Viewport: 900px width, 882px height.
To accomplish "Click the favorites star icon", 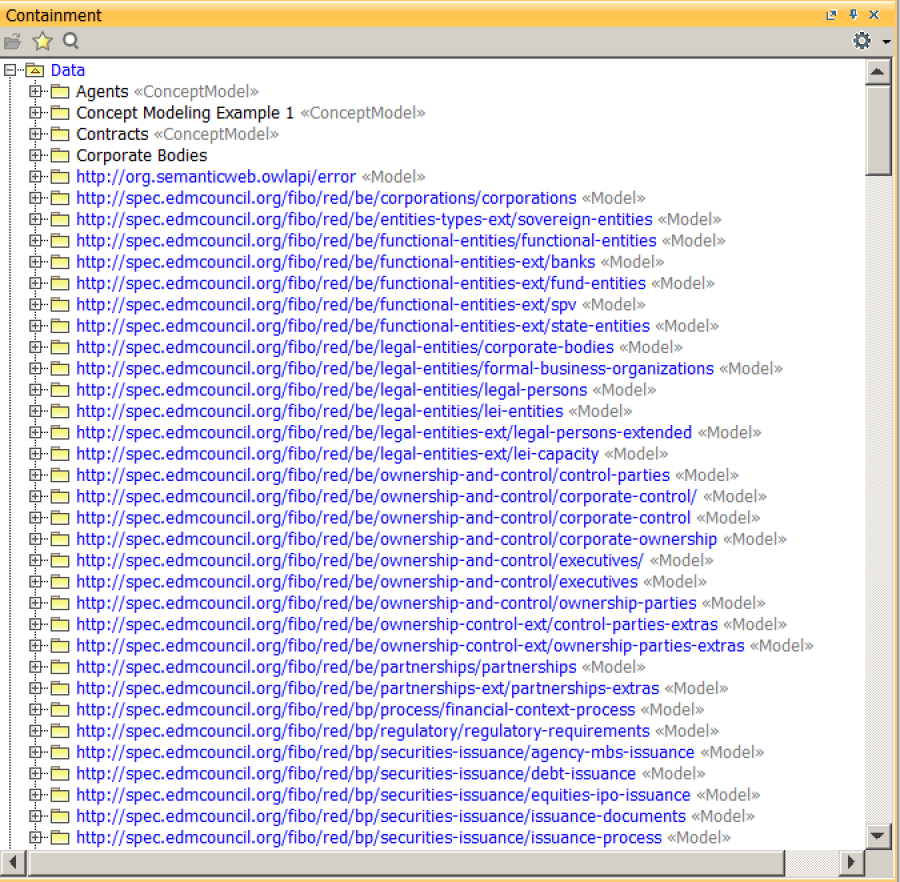I will coord(42,41).
